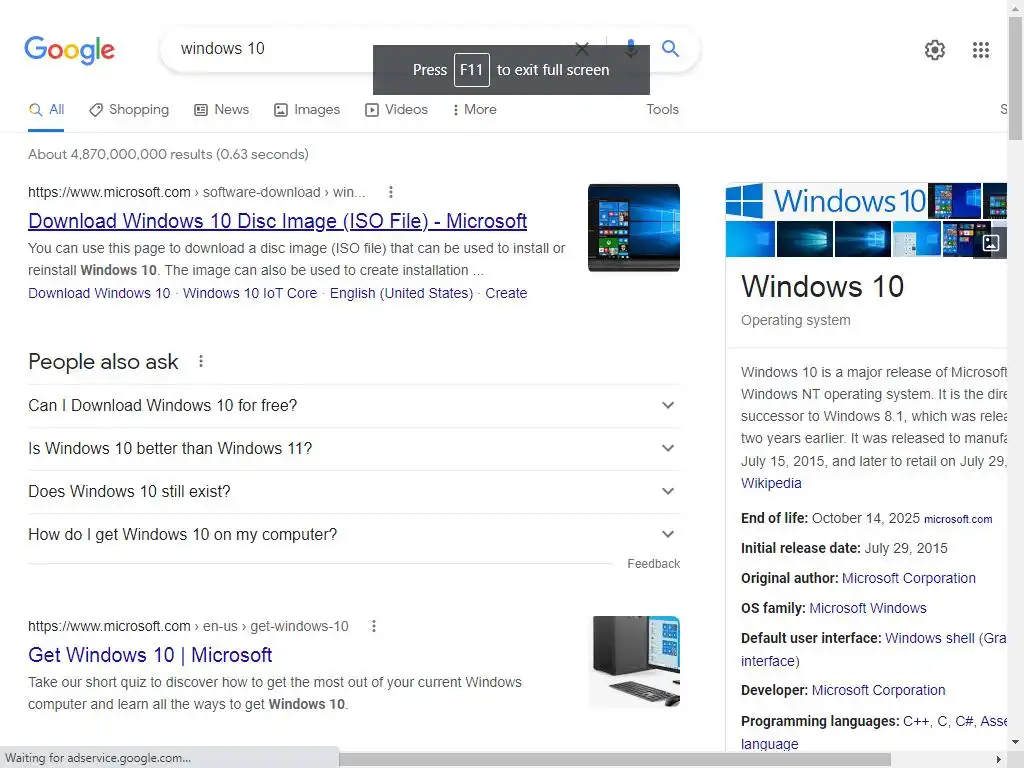Expand 'Is Windows 10 better than Windows 11?'
Screen dimensions: 1024x768
click(x=354, y=449)
